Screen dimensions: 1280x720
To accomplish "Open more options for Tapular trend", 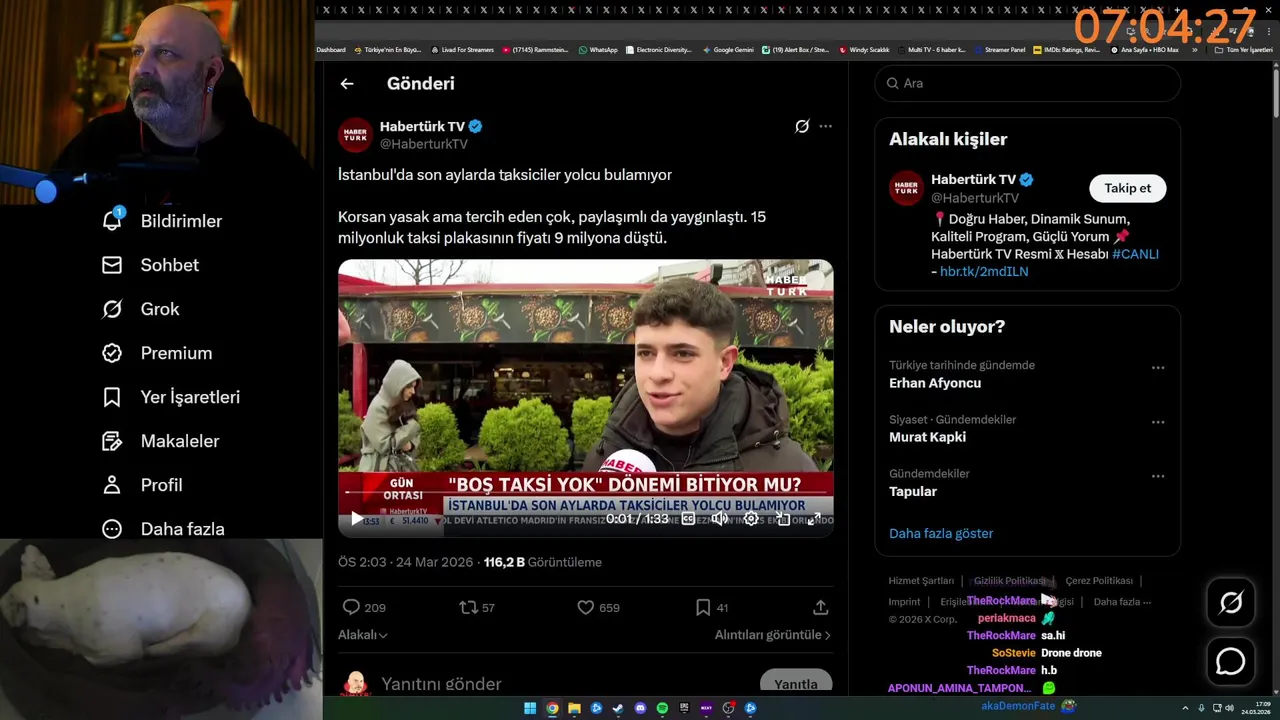I will 1158,476.
